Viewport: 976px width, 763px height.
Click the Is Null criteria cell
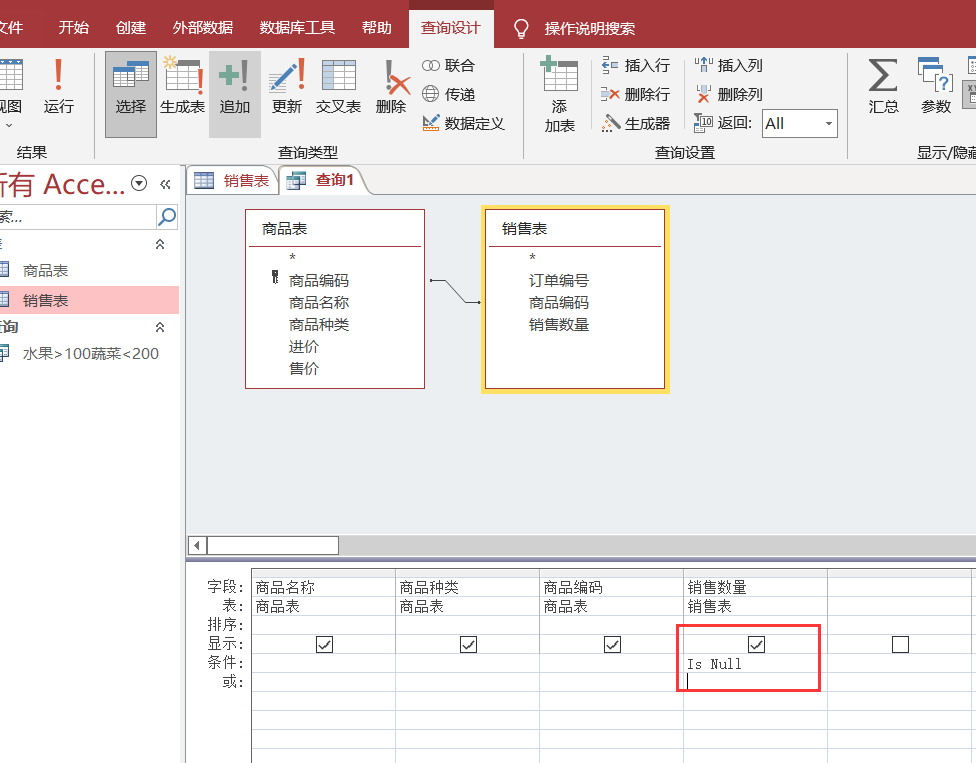click(x=755, y=663)
